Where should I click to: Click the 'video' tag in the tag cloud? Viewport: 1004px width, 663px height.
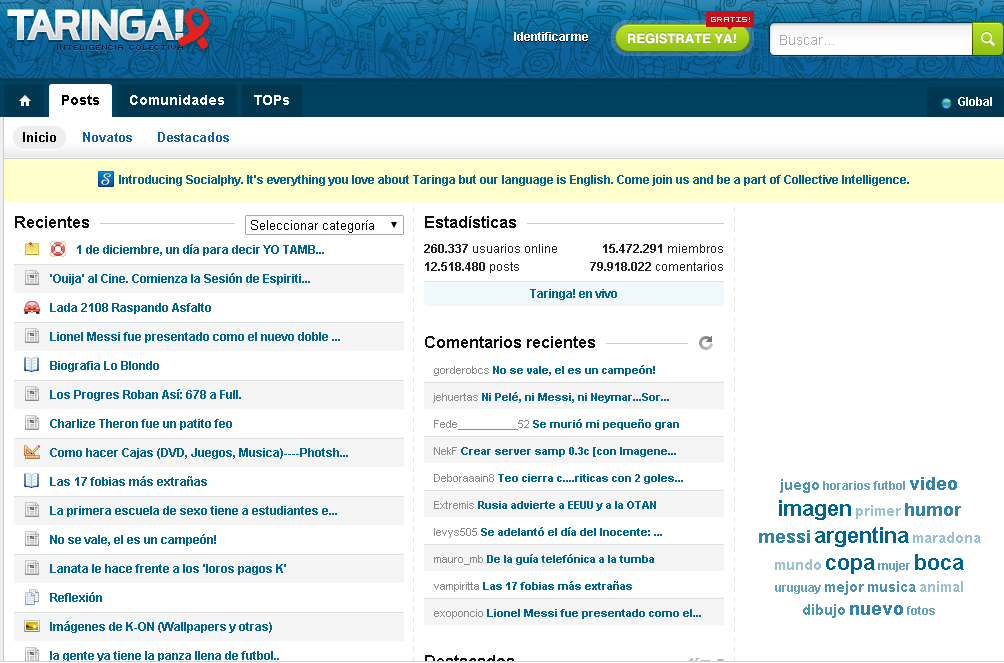(934, 484)
